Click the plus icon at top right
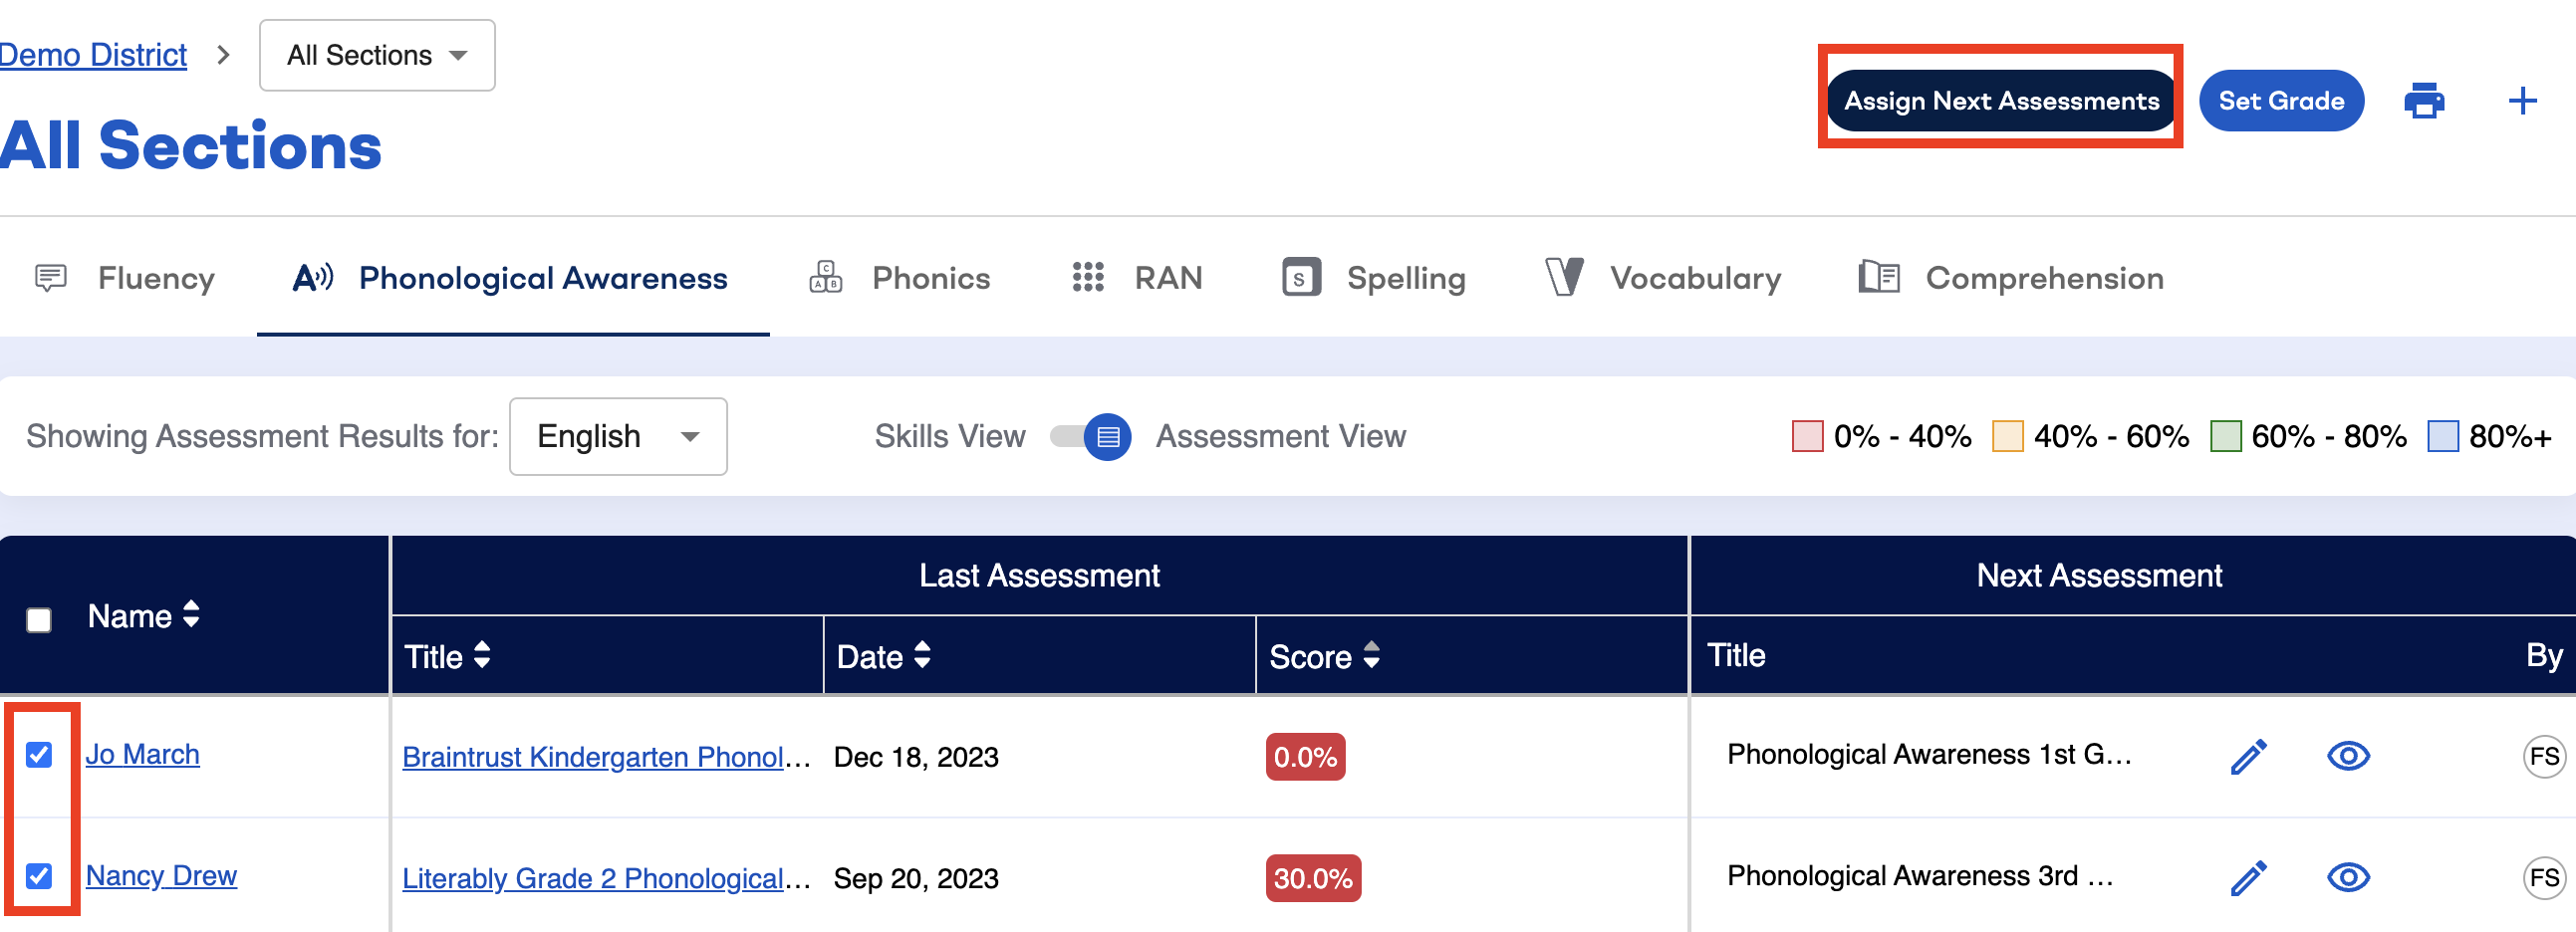 [x=2522, y=101]
